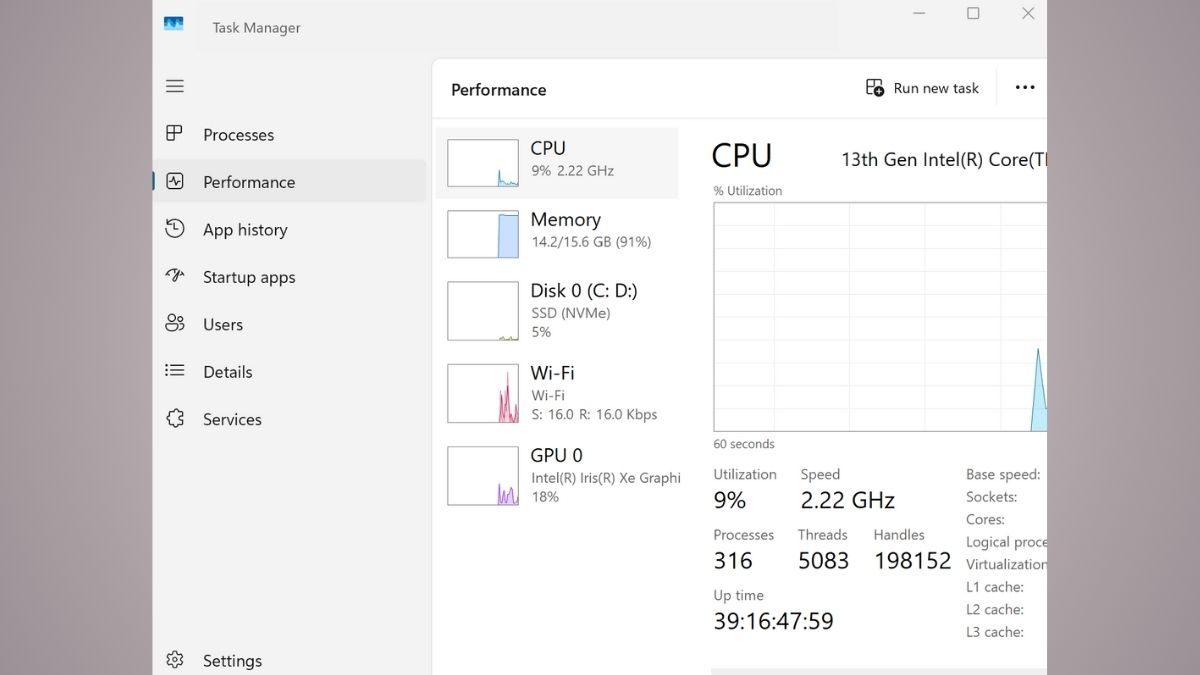This screenshot has height=675, width=1200.
Task: Select the GPU 0 thumbnail graph
Action: pyautogui.click(x=483, y=475)
